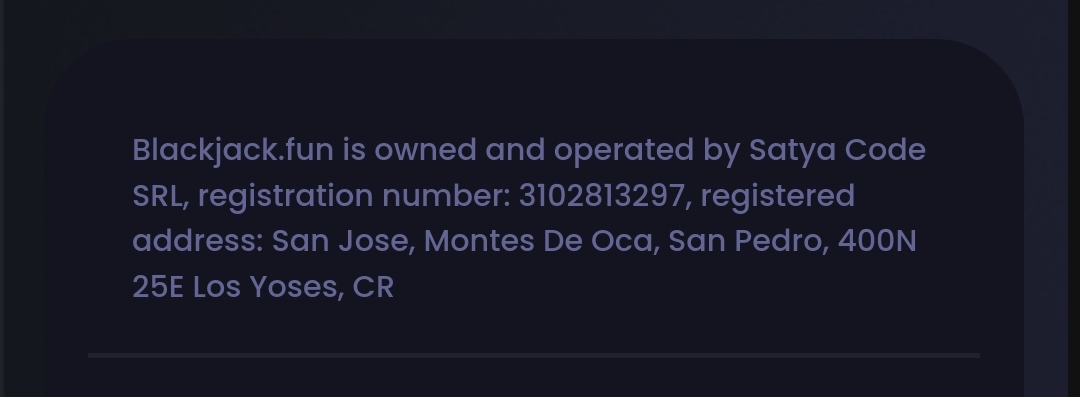Click the word "SRL" starting the second line

(158, 196)
